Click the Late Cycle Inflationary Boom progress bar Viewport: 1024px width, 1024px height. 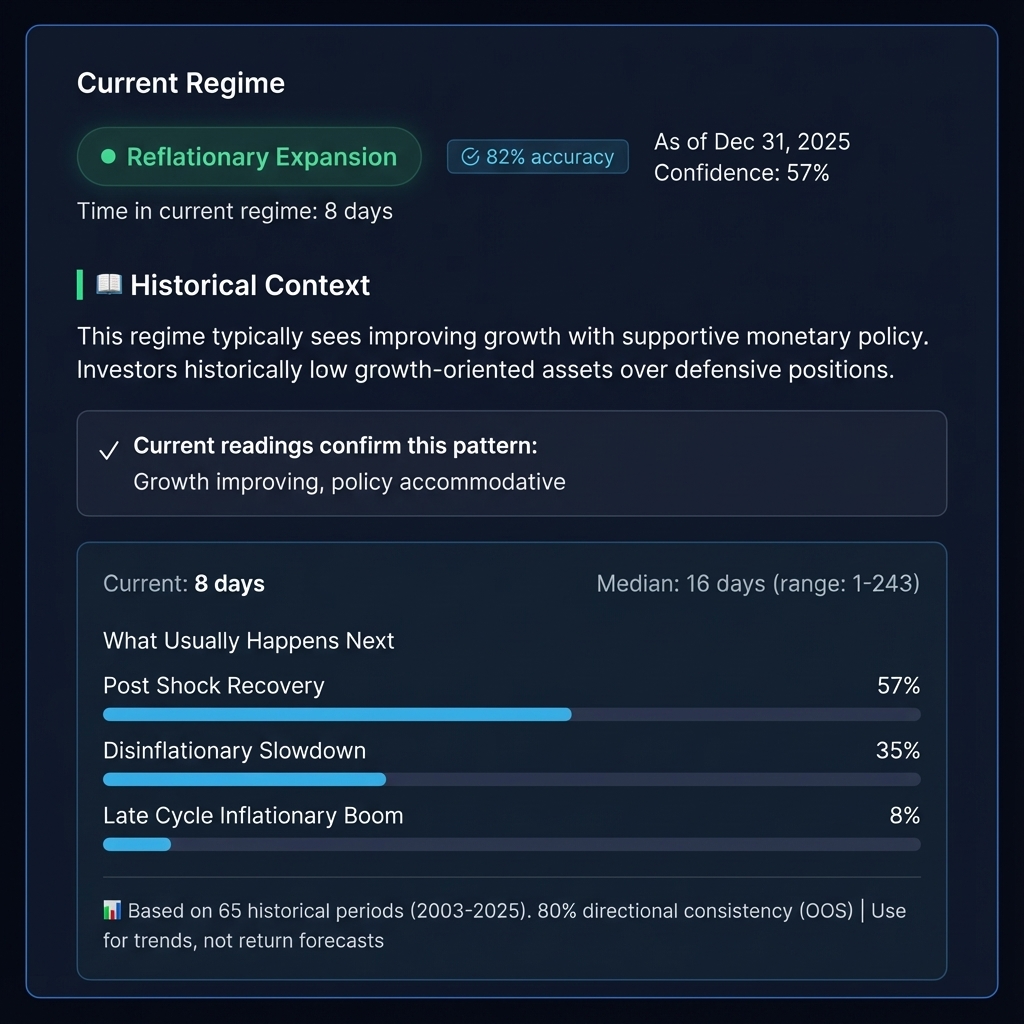pos(511,844)
